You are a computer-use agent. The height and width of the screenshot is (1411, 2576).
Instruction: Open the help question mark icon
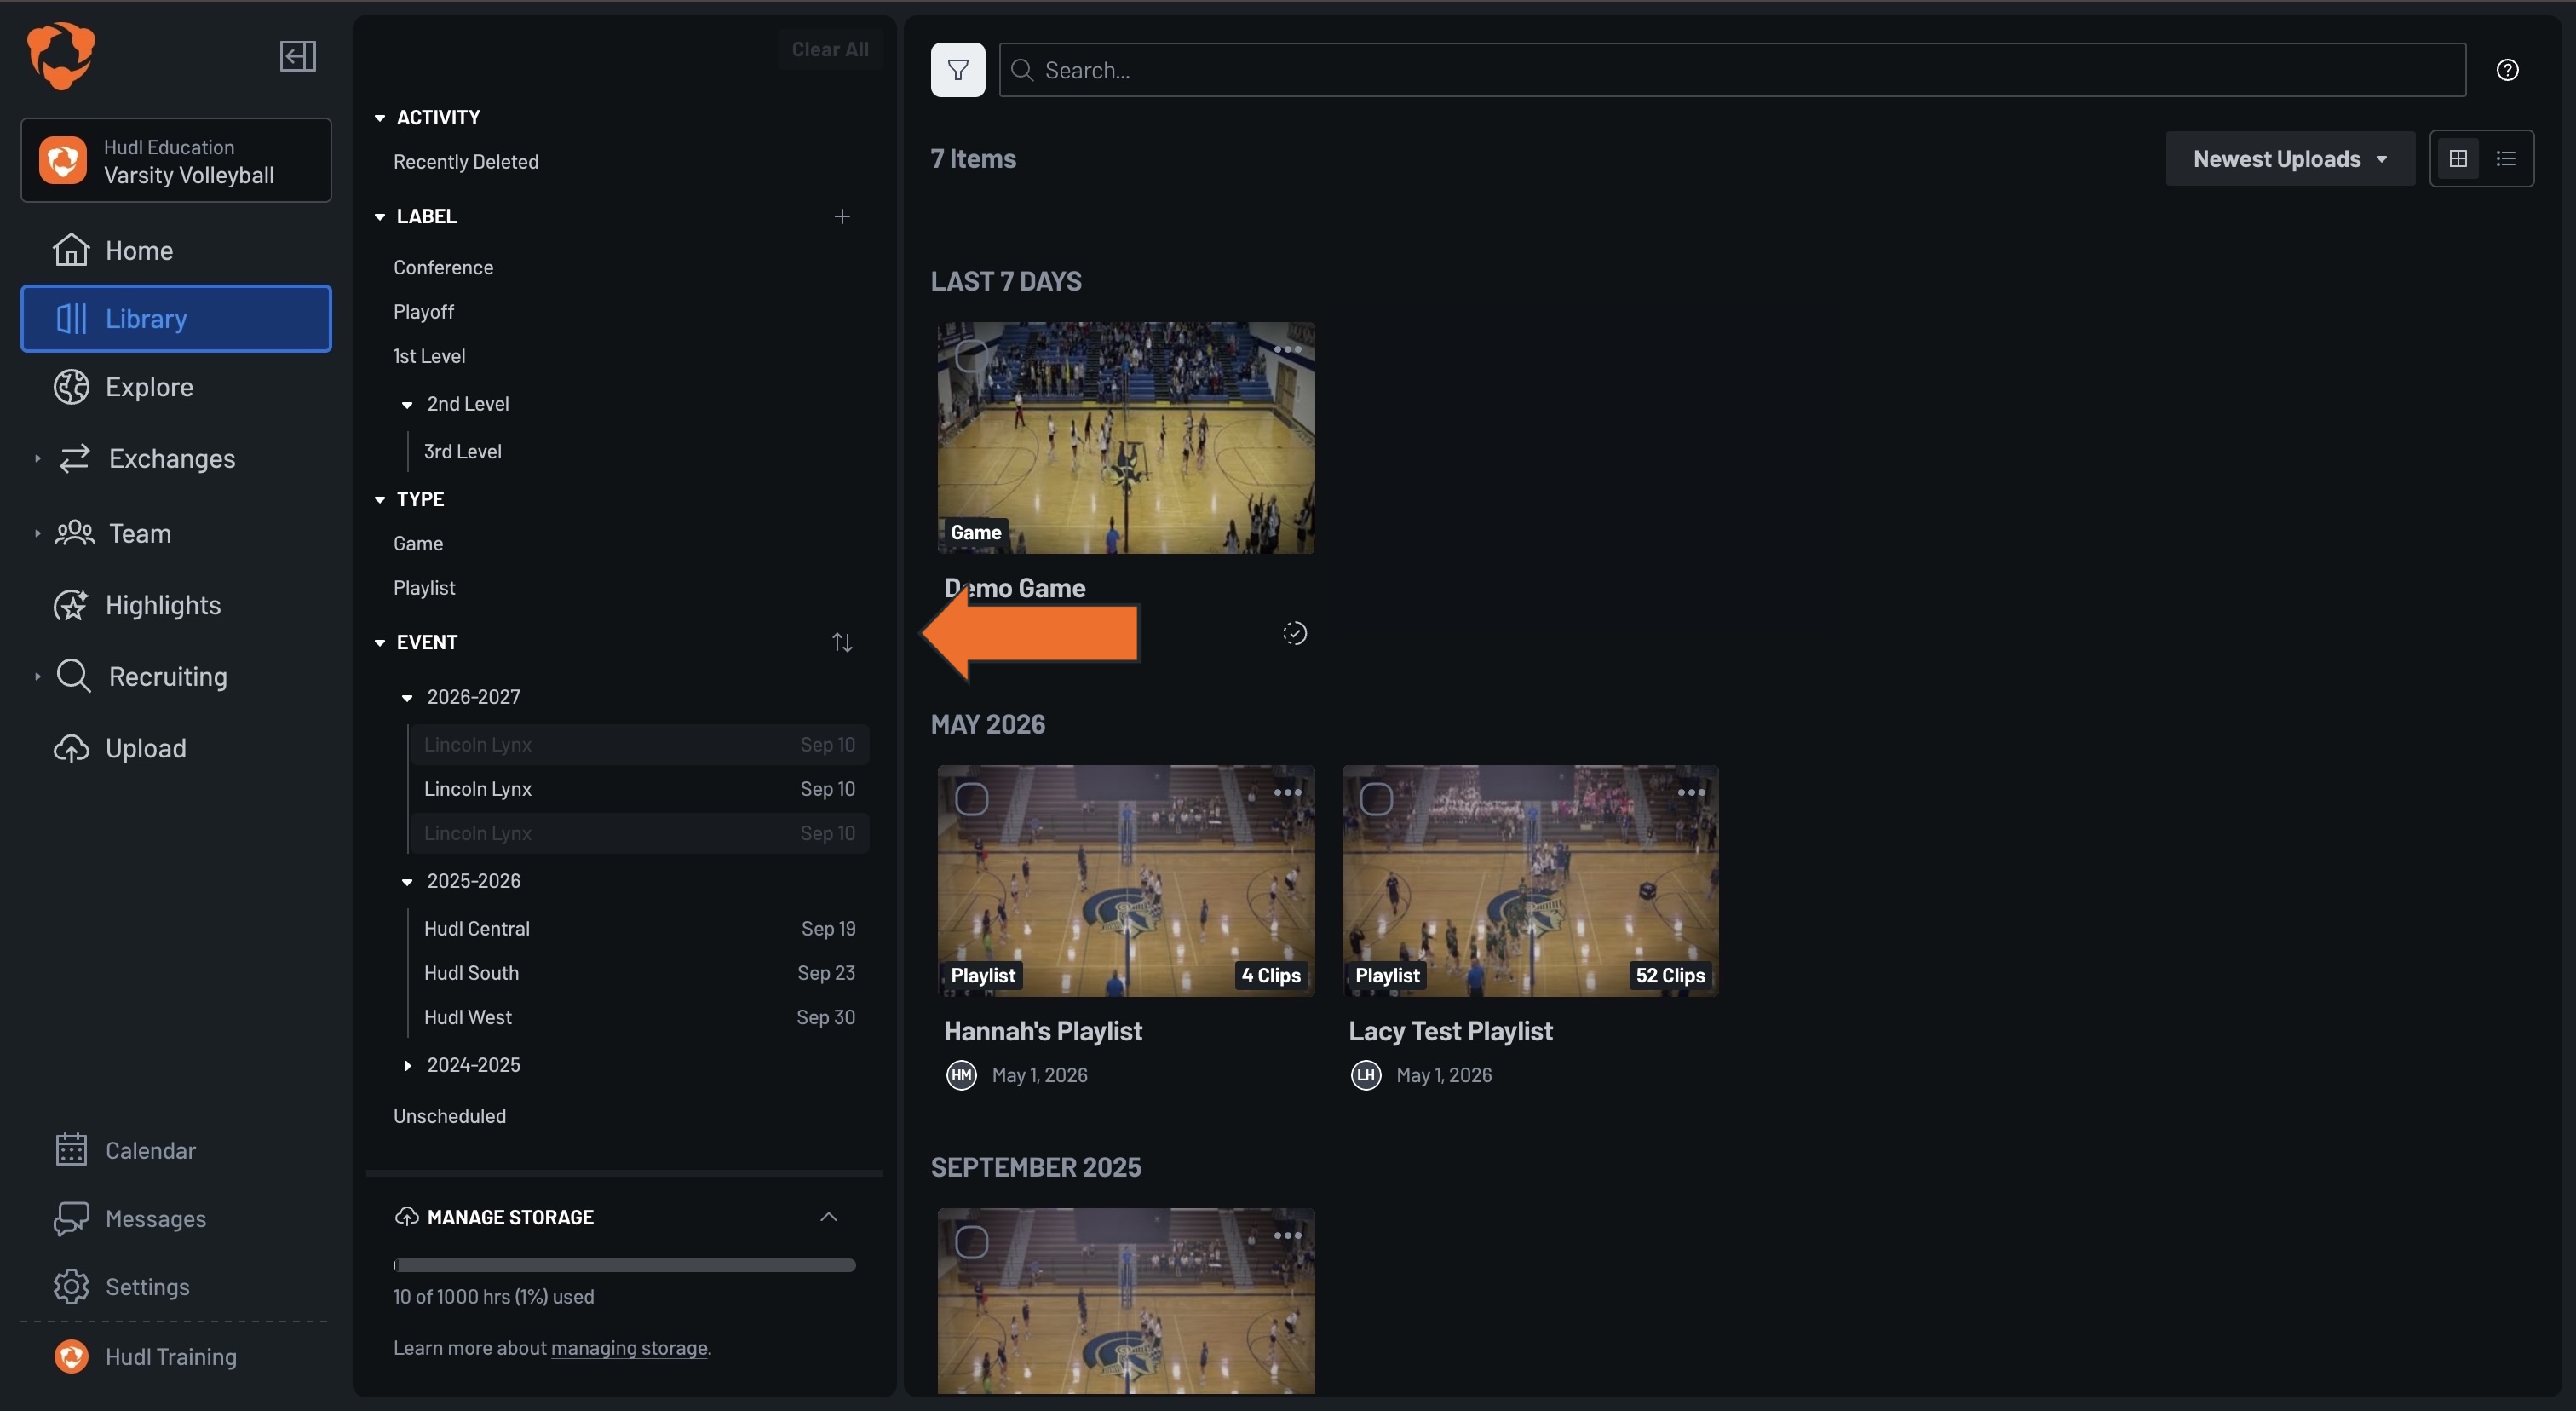coord(2507,70)
